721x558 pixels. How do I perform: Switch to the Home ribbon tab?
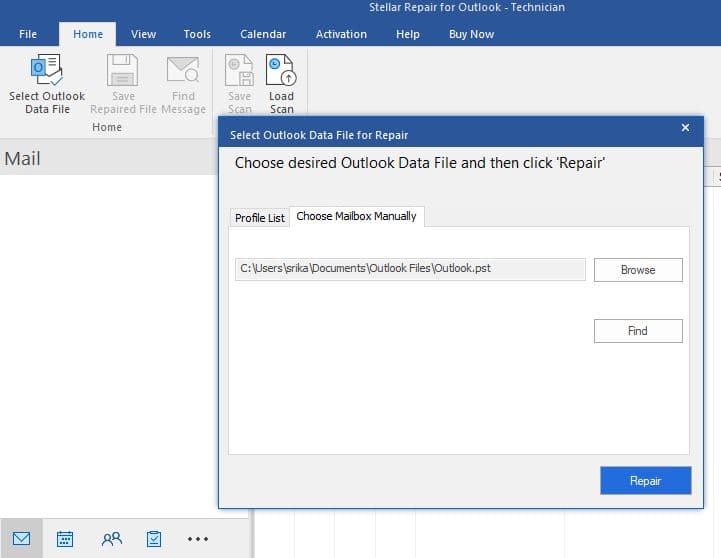tap(88, 34)
